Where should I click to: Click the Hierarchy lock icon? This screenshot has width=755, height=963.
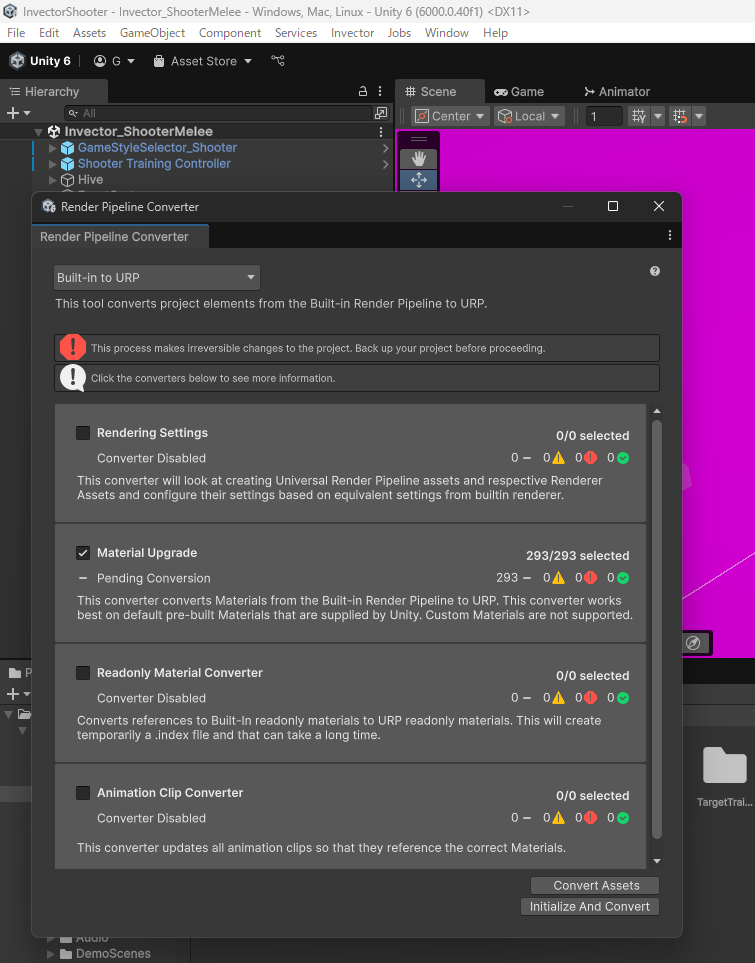coord(363,91)
